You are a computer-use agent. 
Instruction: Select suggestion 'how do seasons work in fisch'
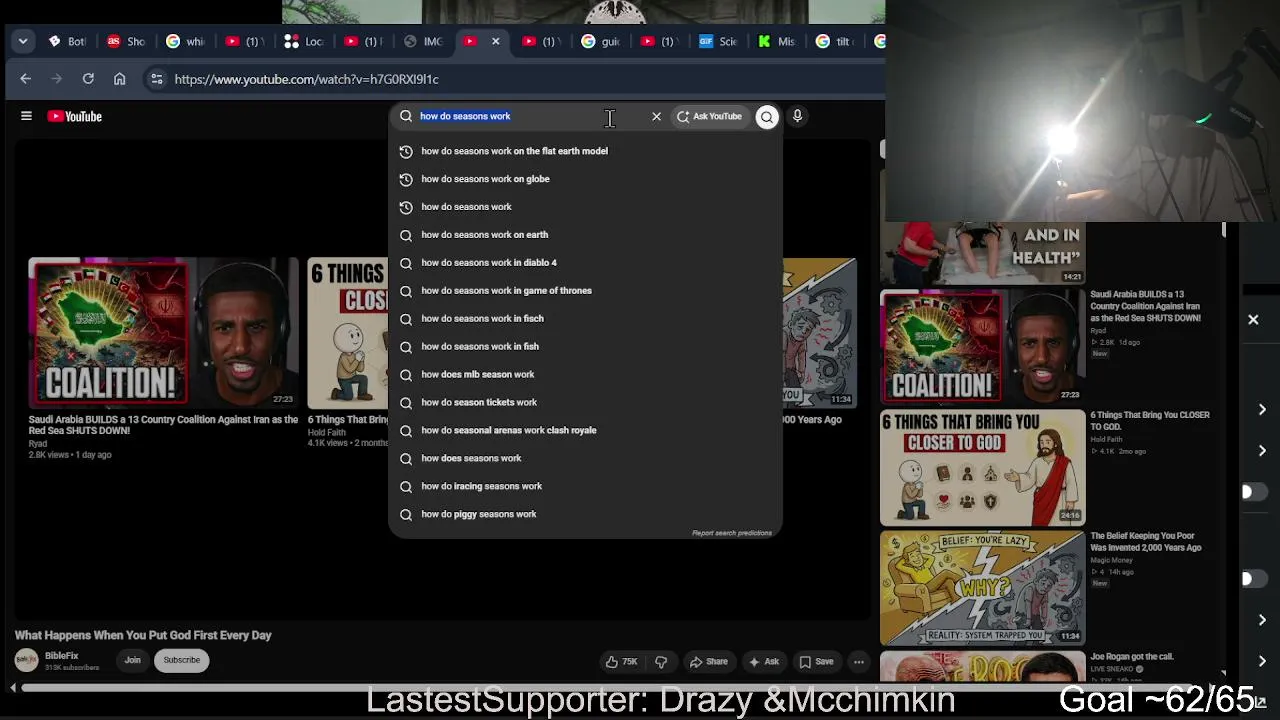[585, 319]
